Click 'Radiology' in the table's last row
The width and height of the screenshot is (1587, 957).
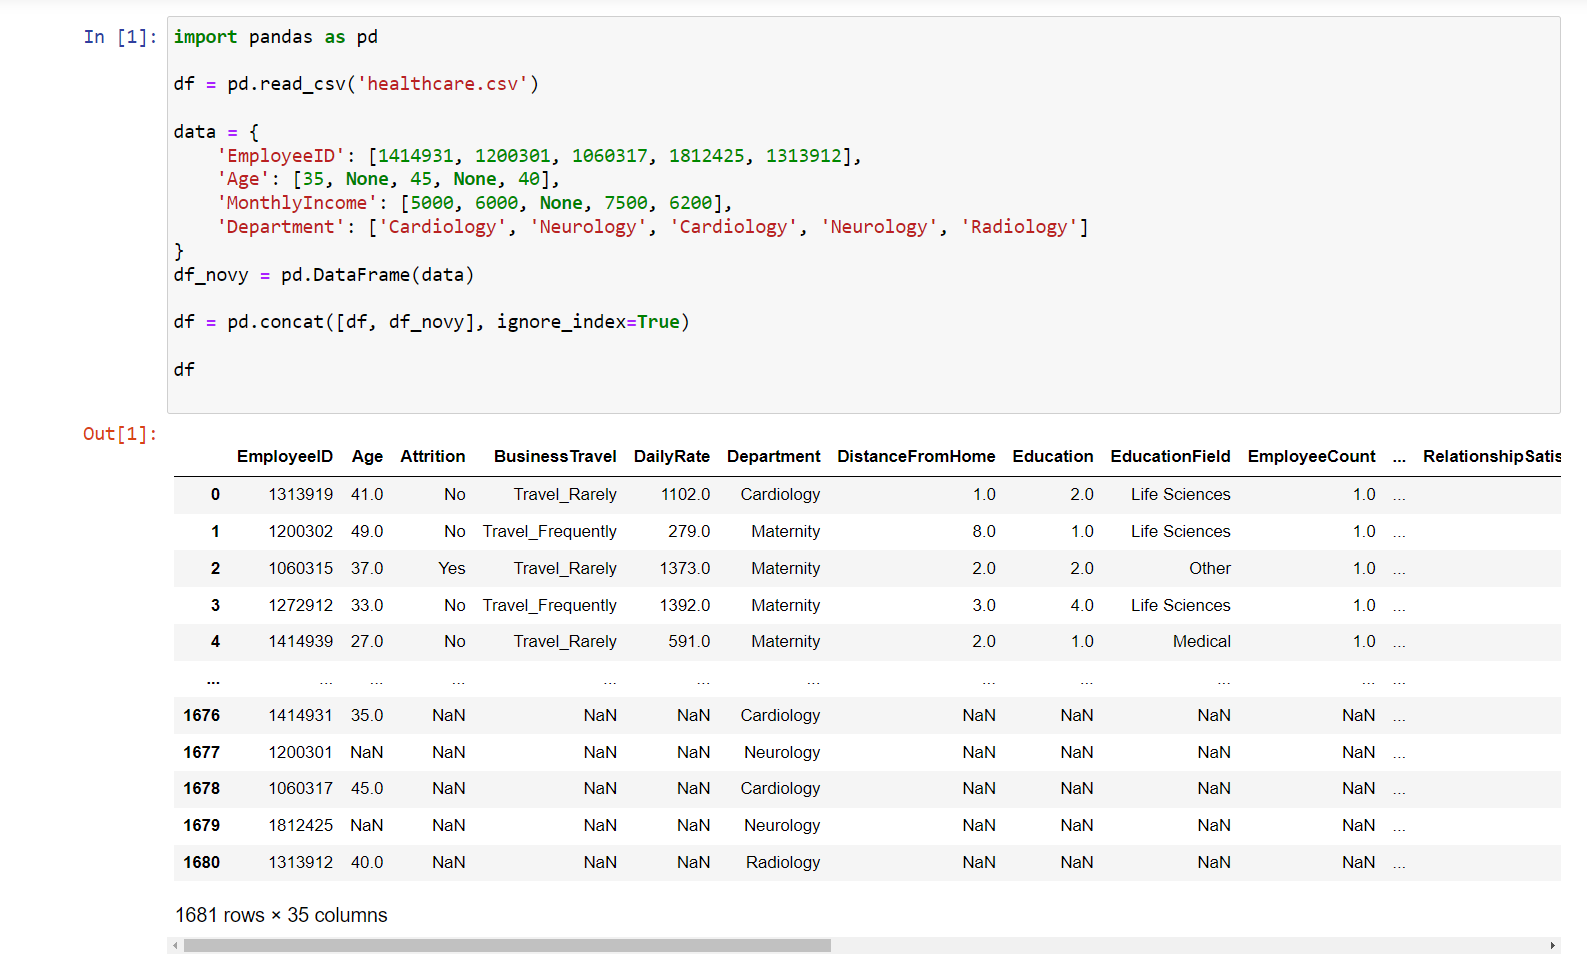783,862
